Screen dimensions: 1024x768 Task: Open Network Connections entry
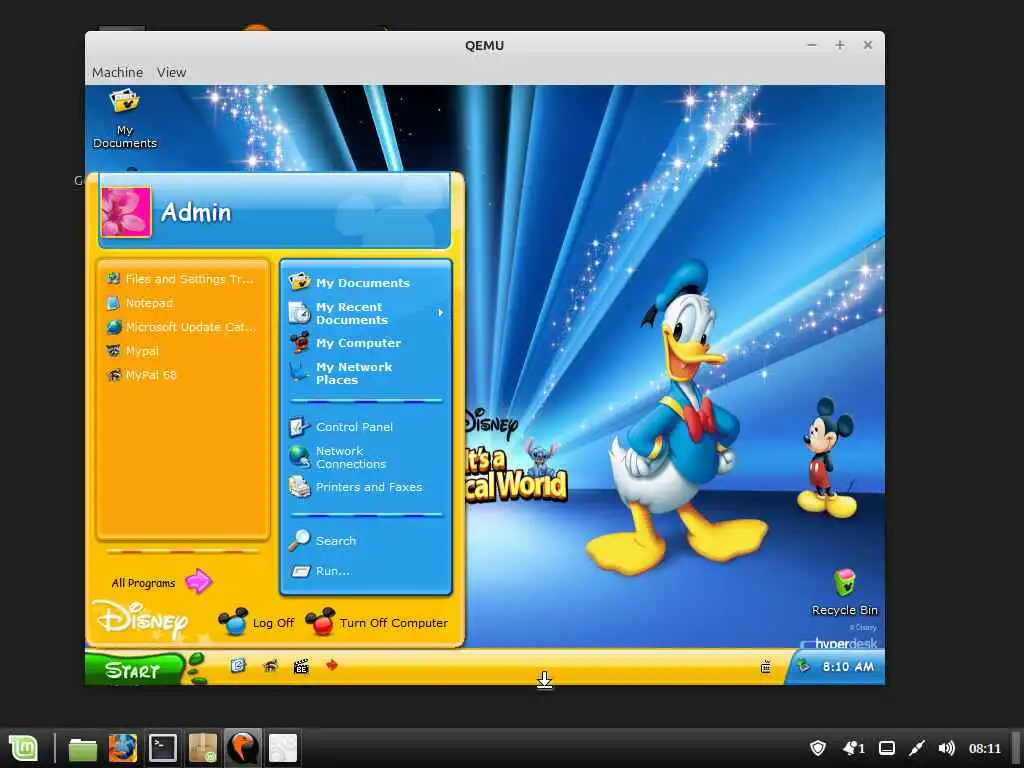(x=338, y=457)
